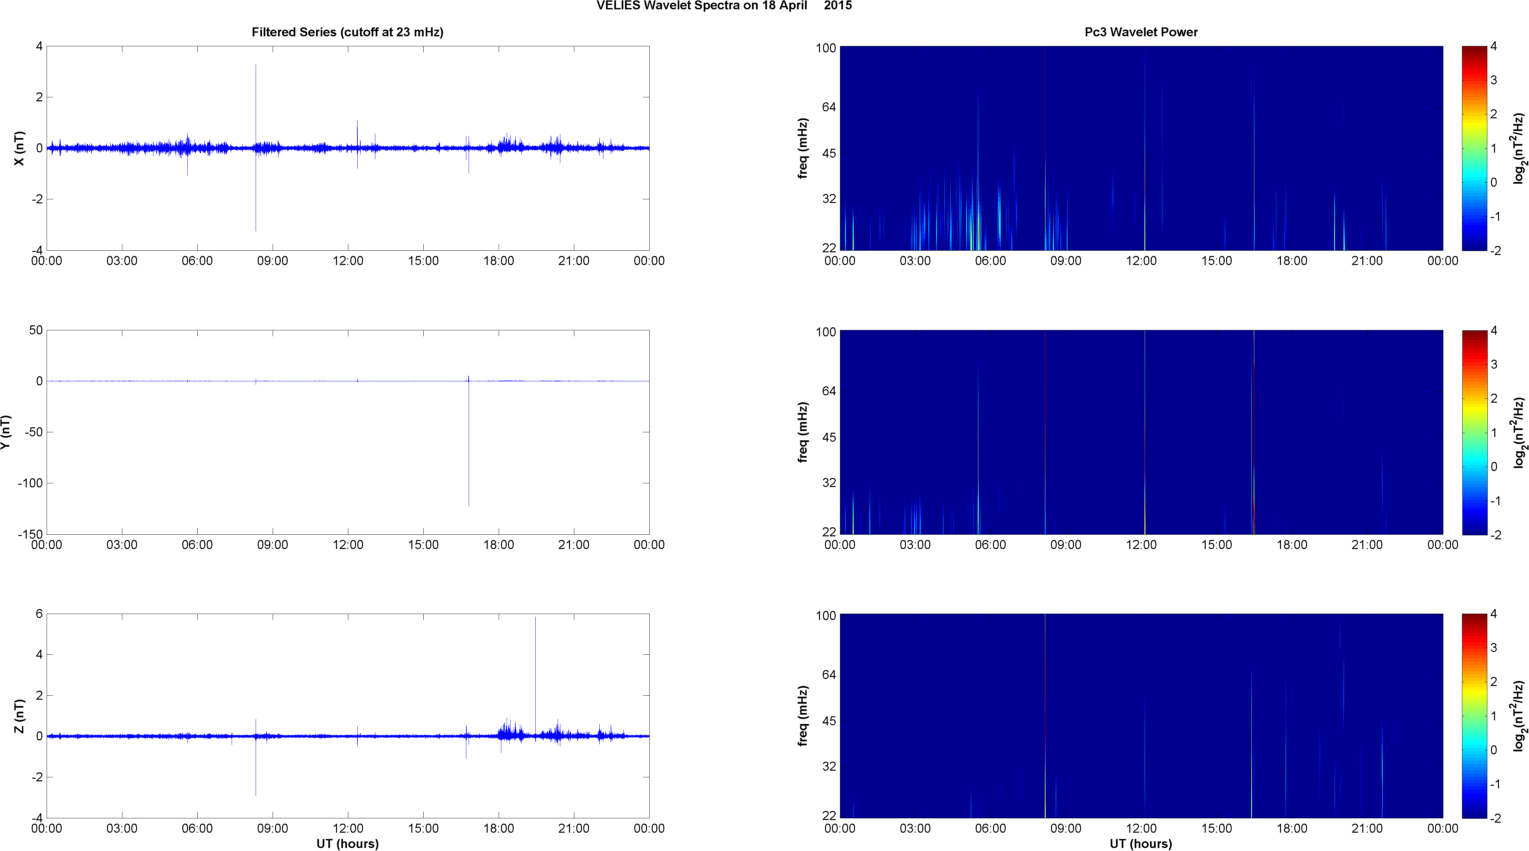
Task: Click UT (hours) label under bottom wavelet plot
Action: pyautogui.click(x=1141, y=843)
